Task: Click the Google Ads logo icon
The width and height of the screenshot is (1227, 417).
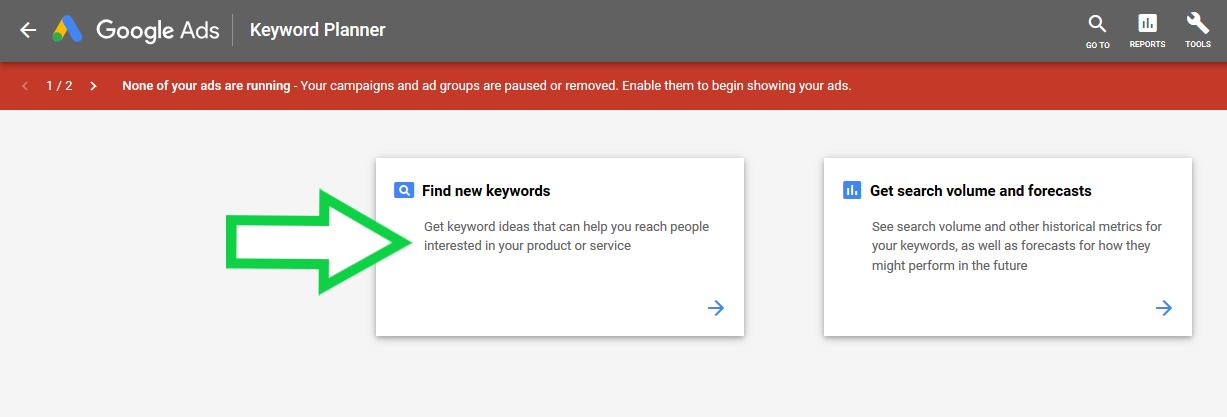Action: coord(67,30)
